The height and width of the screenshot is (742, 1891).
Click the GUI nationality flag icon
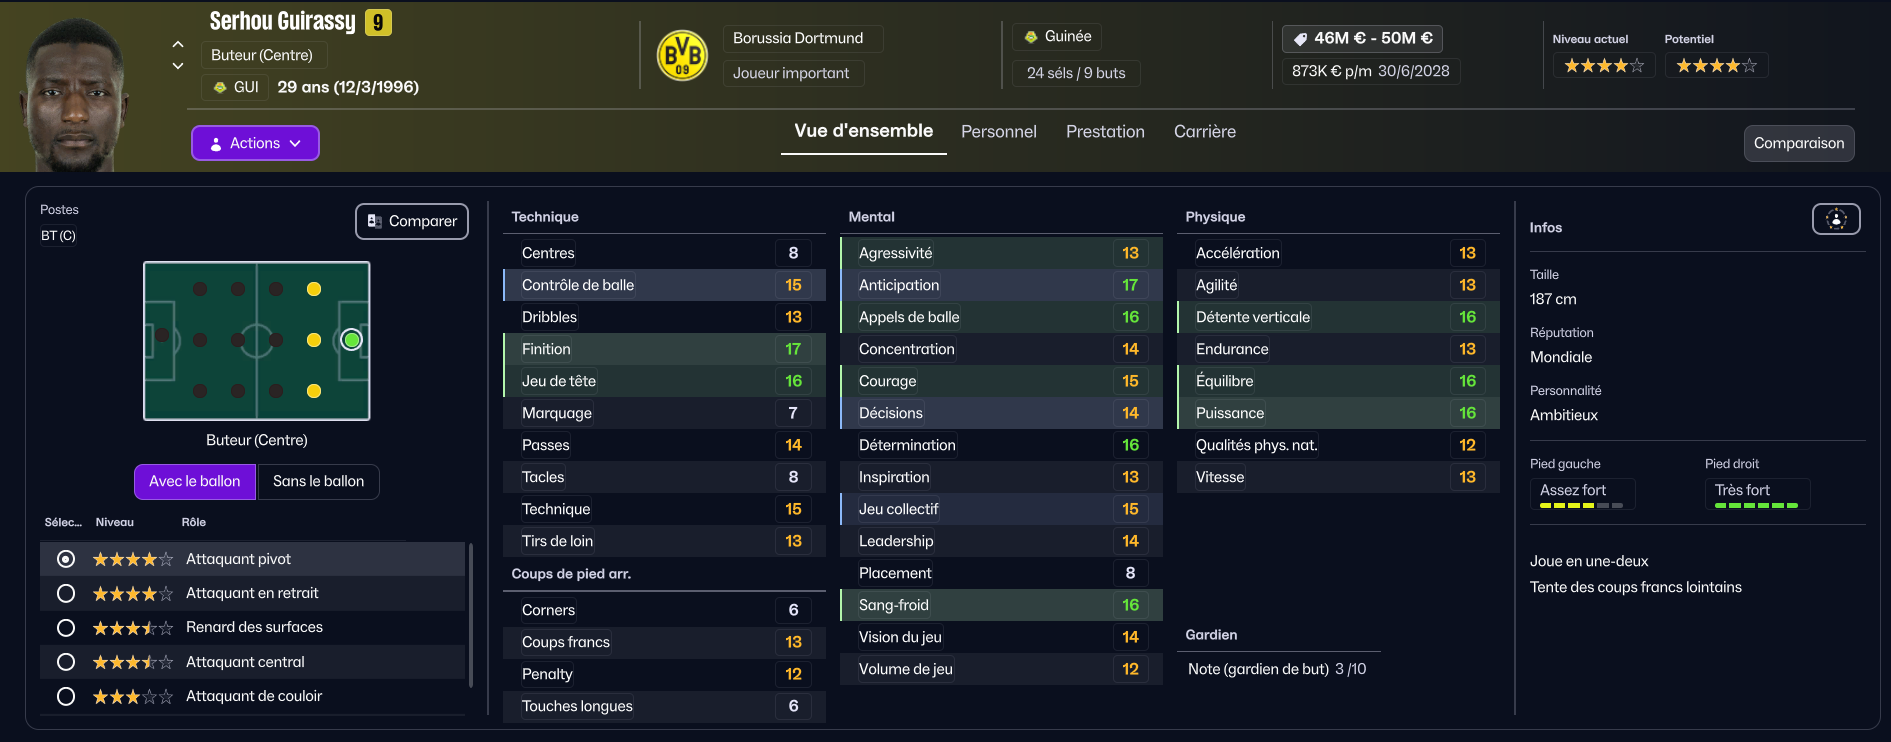pyautogui.click(x=220, y=87)
